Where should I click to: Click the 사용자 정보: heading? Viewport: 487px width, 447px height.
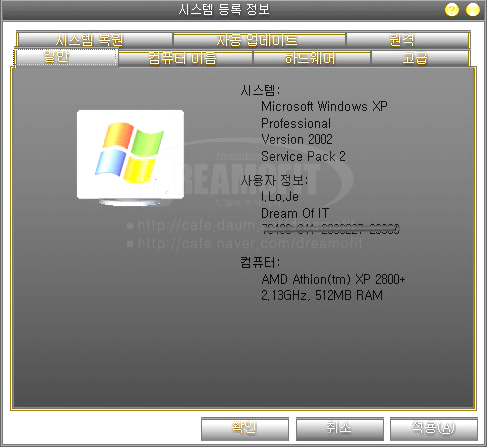(274, 180)
